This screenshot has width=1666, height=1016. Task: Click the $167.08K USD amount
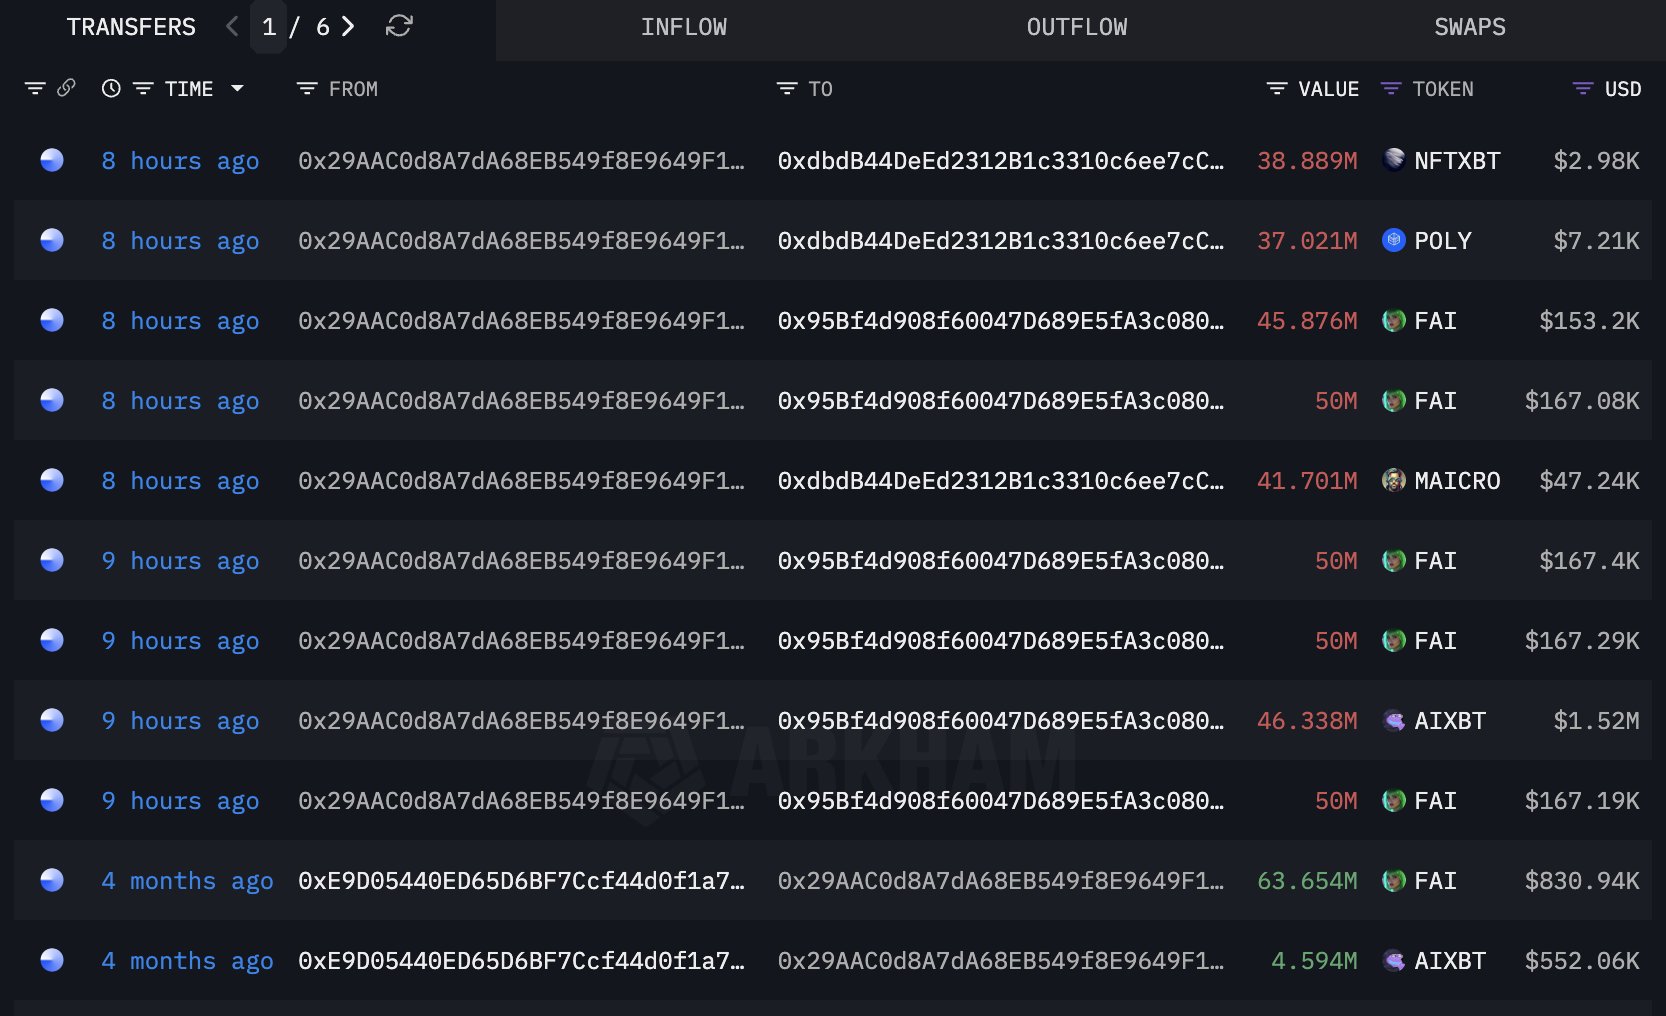(1582, 401)
